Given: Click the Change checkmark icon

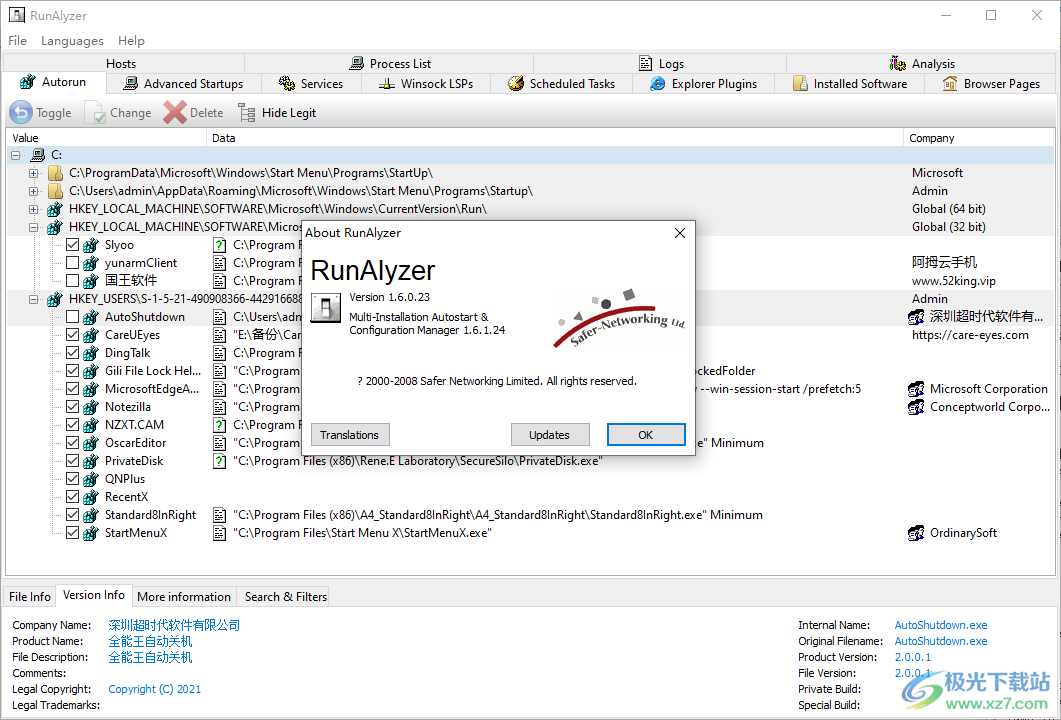Looking at the screenshot, I should 95,112.
